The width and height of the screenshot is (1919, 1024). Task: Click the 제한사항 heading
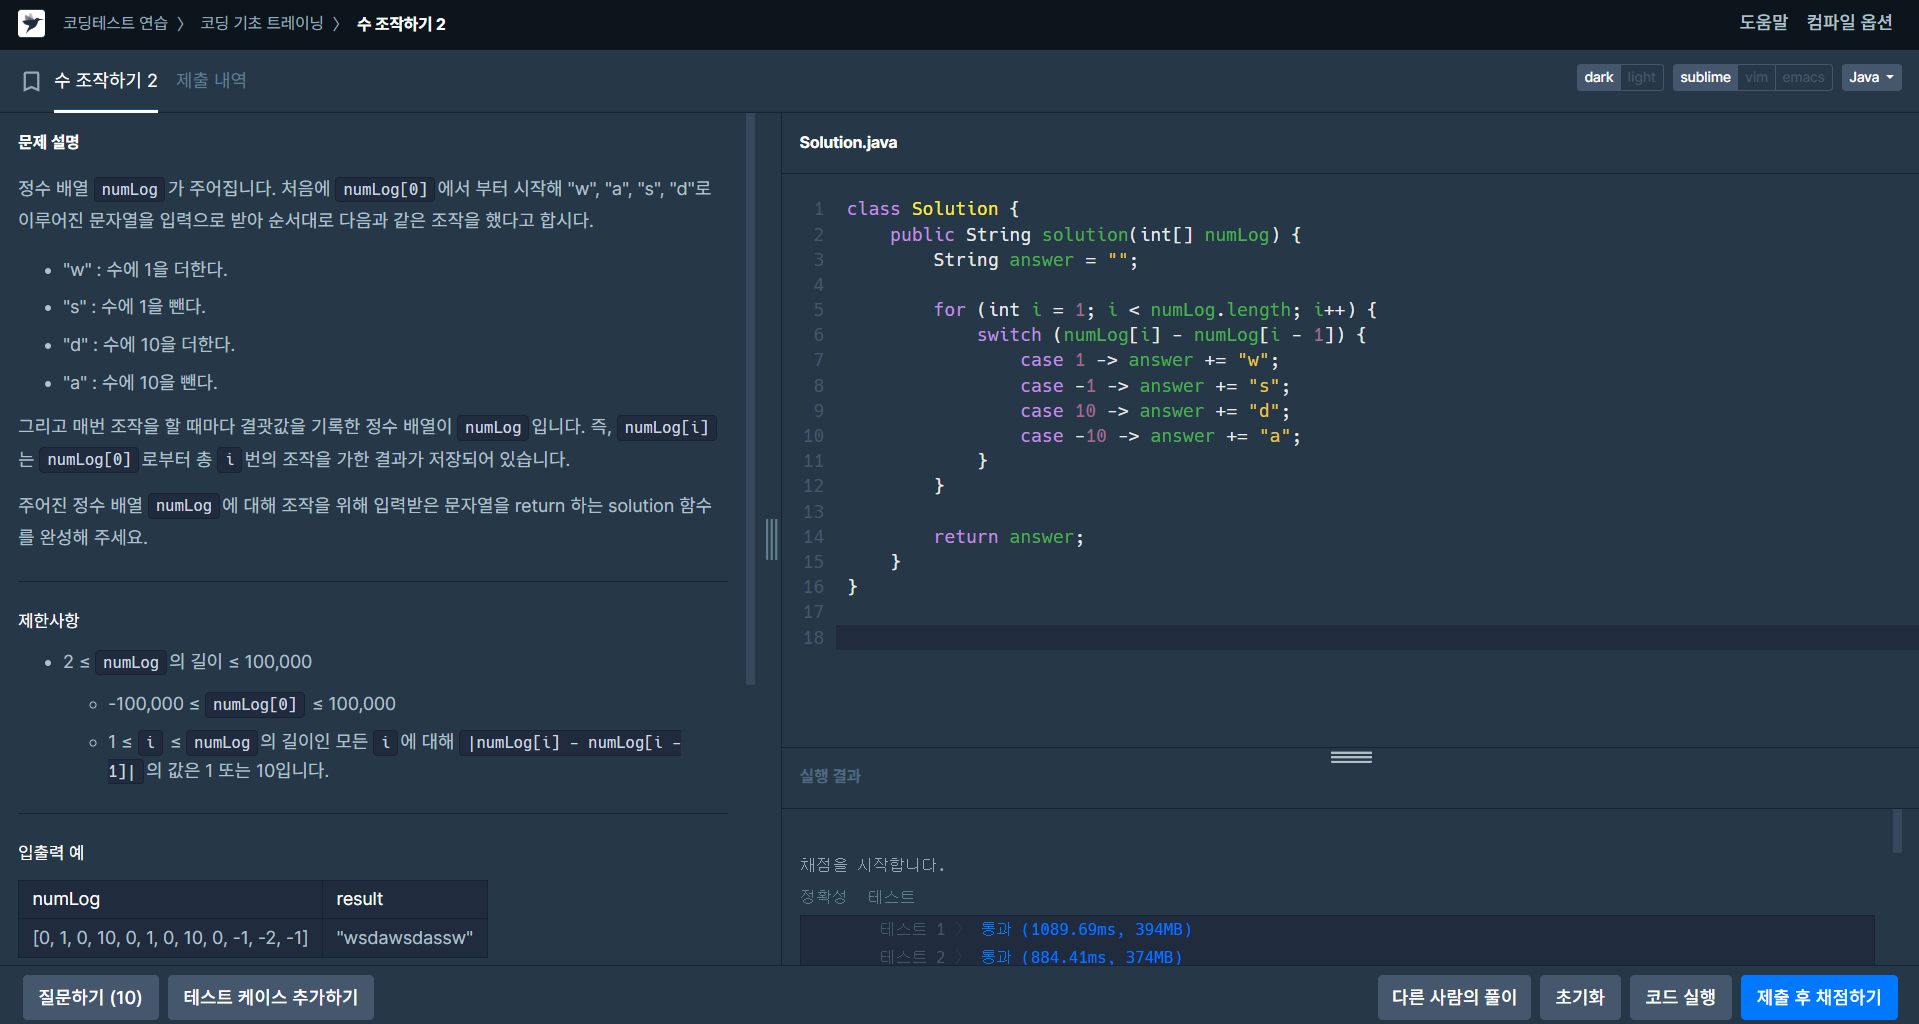pyautogui.click(x=48, y=621)
